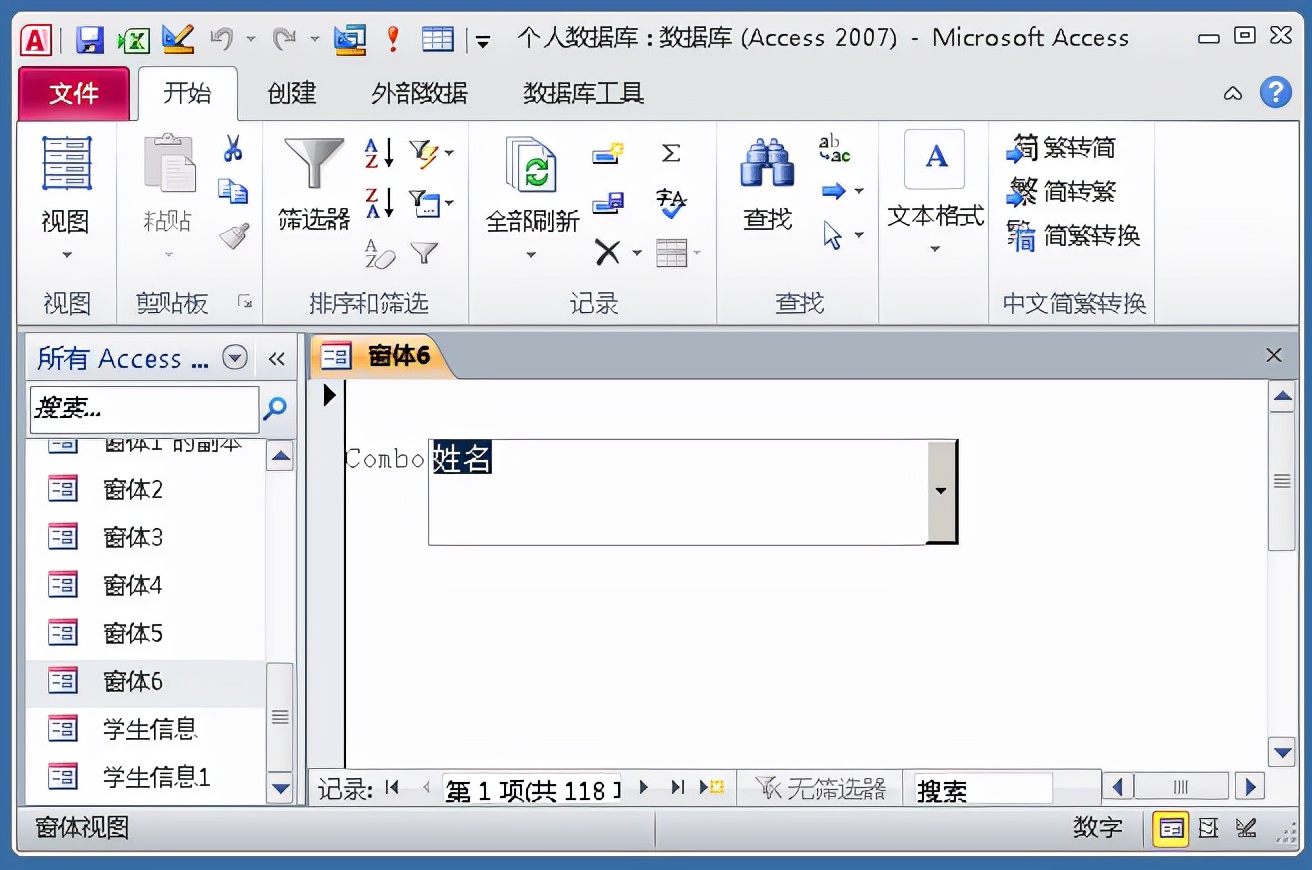Screen dimensions: 1312x870
Task: Toggle the active Form View button in status bar
Action: click(x=1170, y=828)
